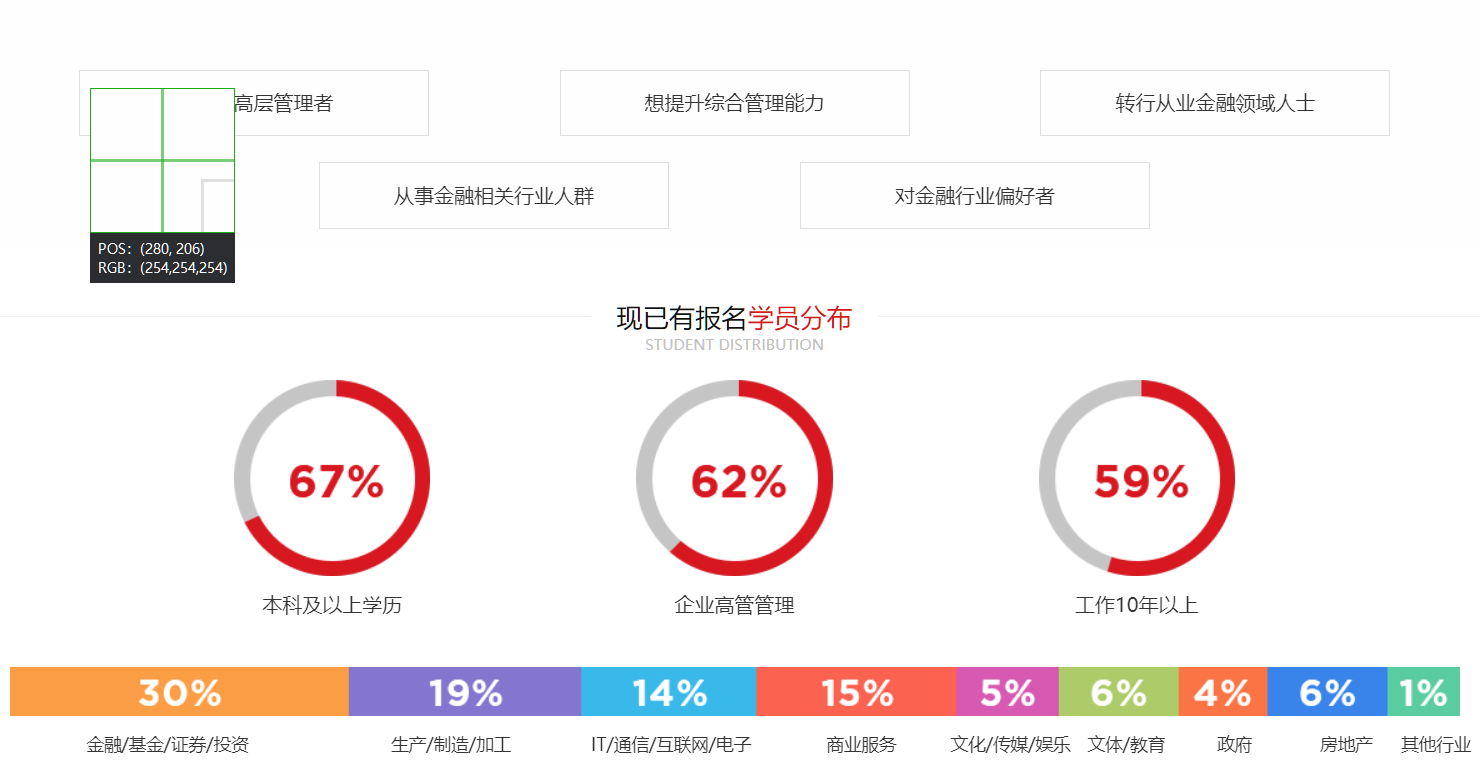Select the 62% donut chart
1480x768 pixels.
coord(735,479)
